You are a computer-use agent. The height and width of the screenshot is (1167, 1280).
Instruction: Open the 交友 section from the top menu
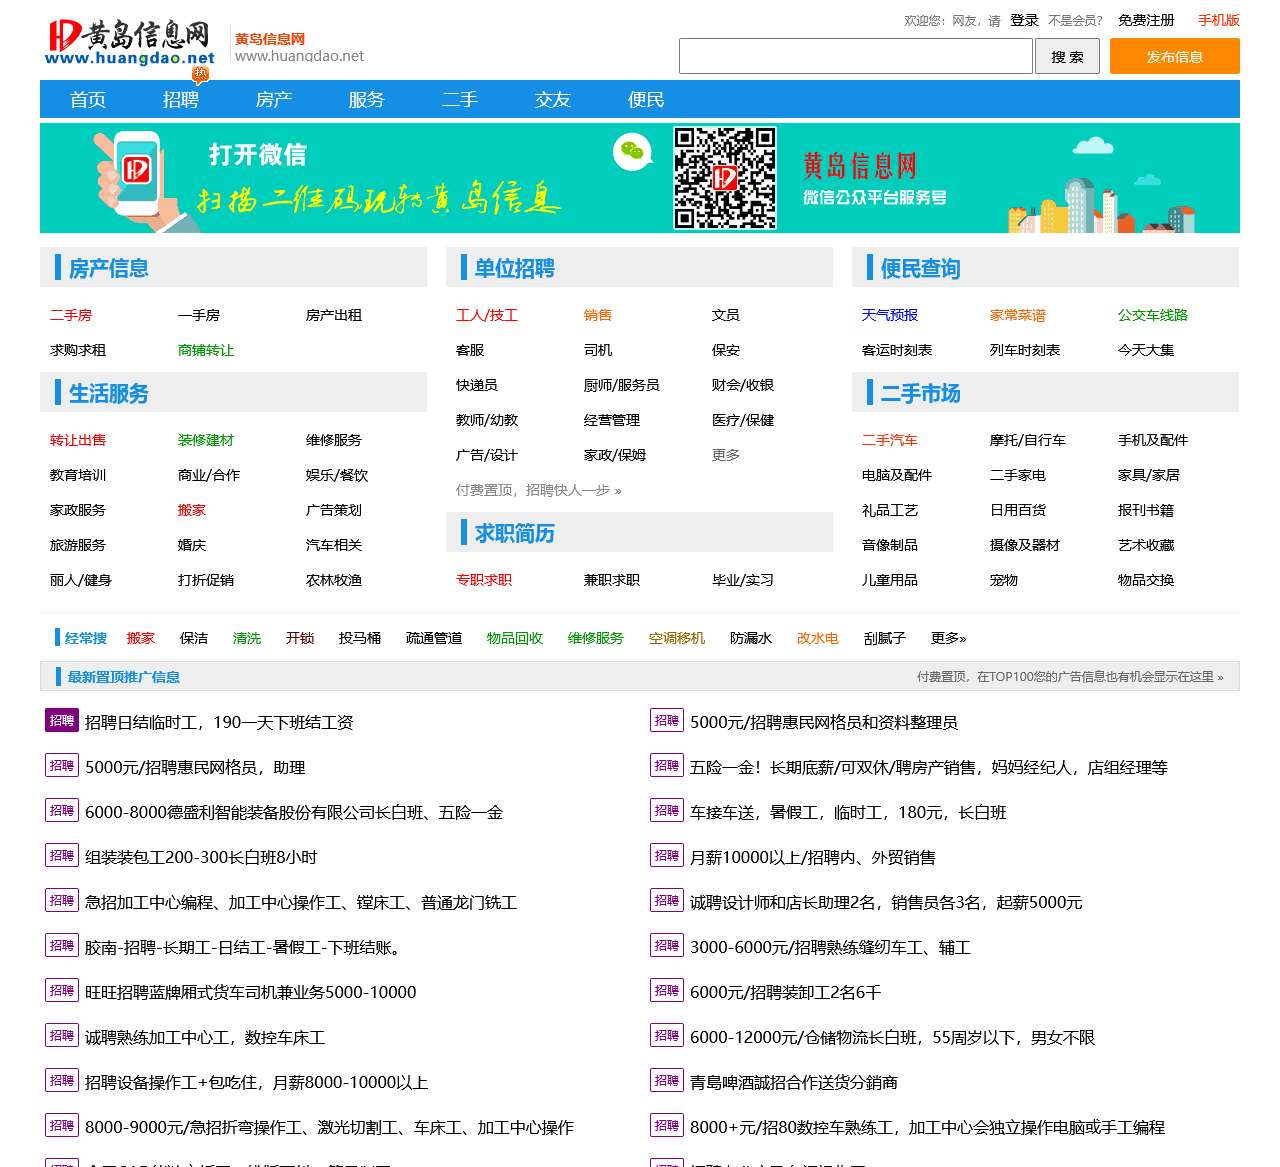(x=552, y=99)
